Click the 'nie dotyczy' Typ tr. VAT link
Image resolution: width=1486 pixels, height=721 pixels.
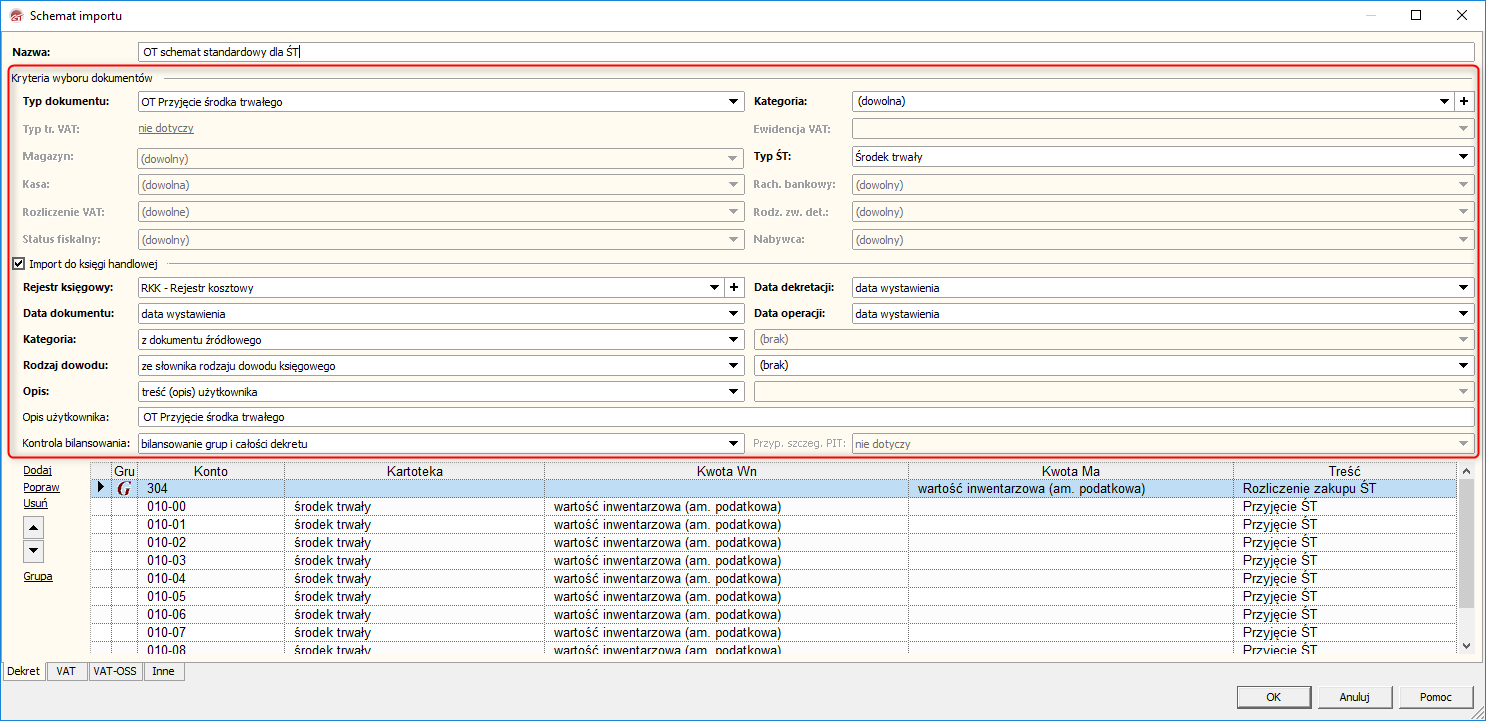tap(166, 128)
